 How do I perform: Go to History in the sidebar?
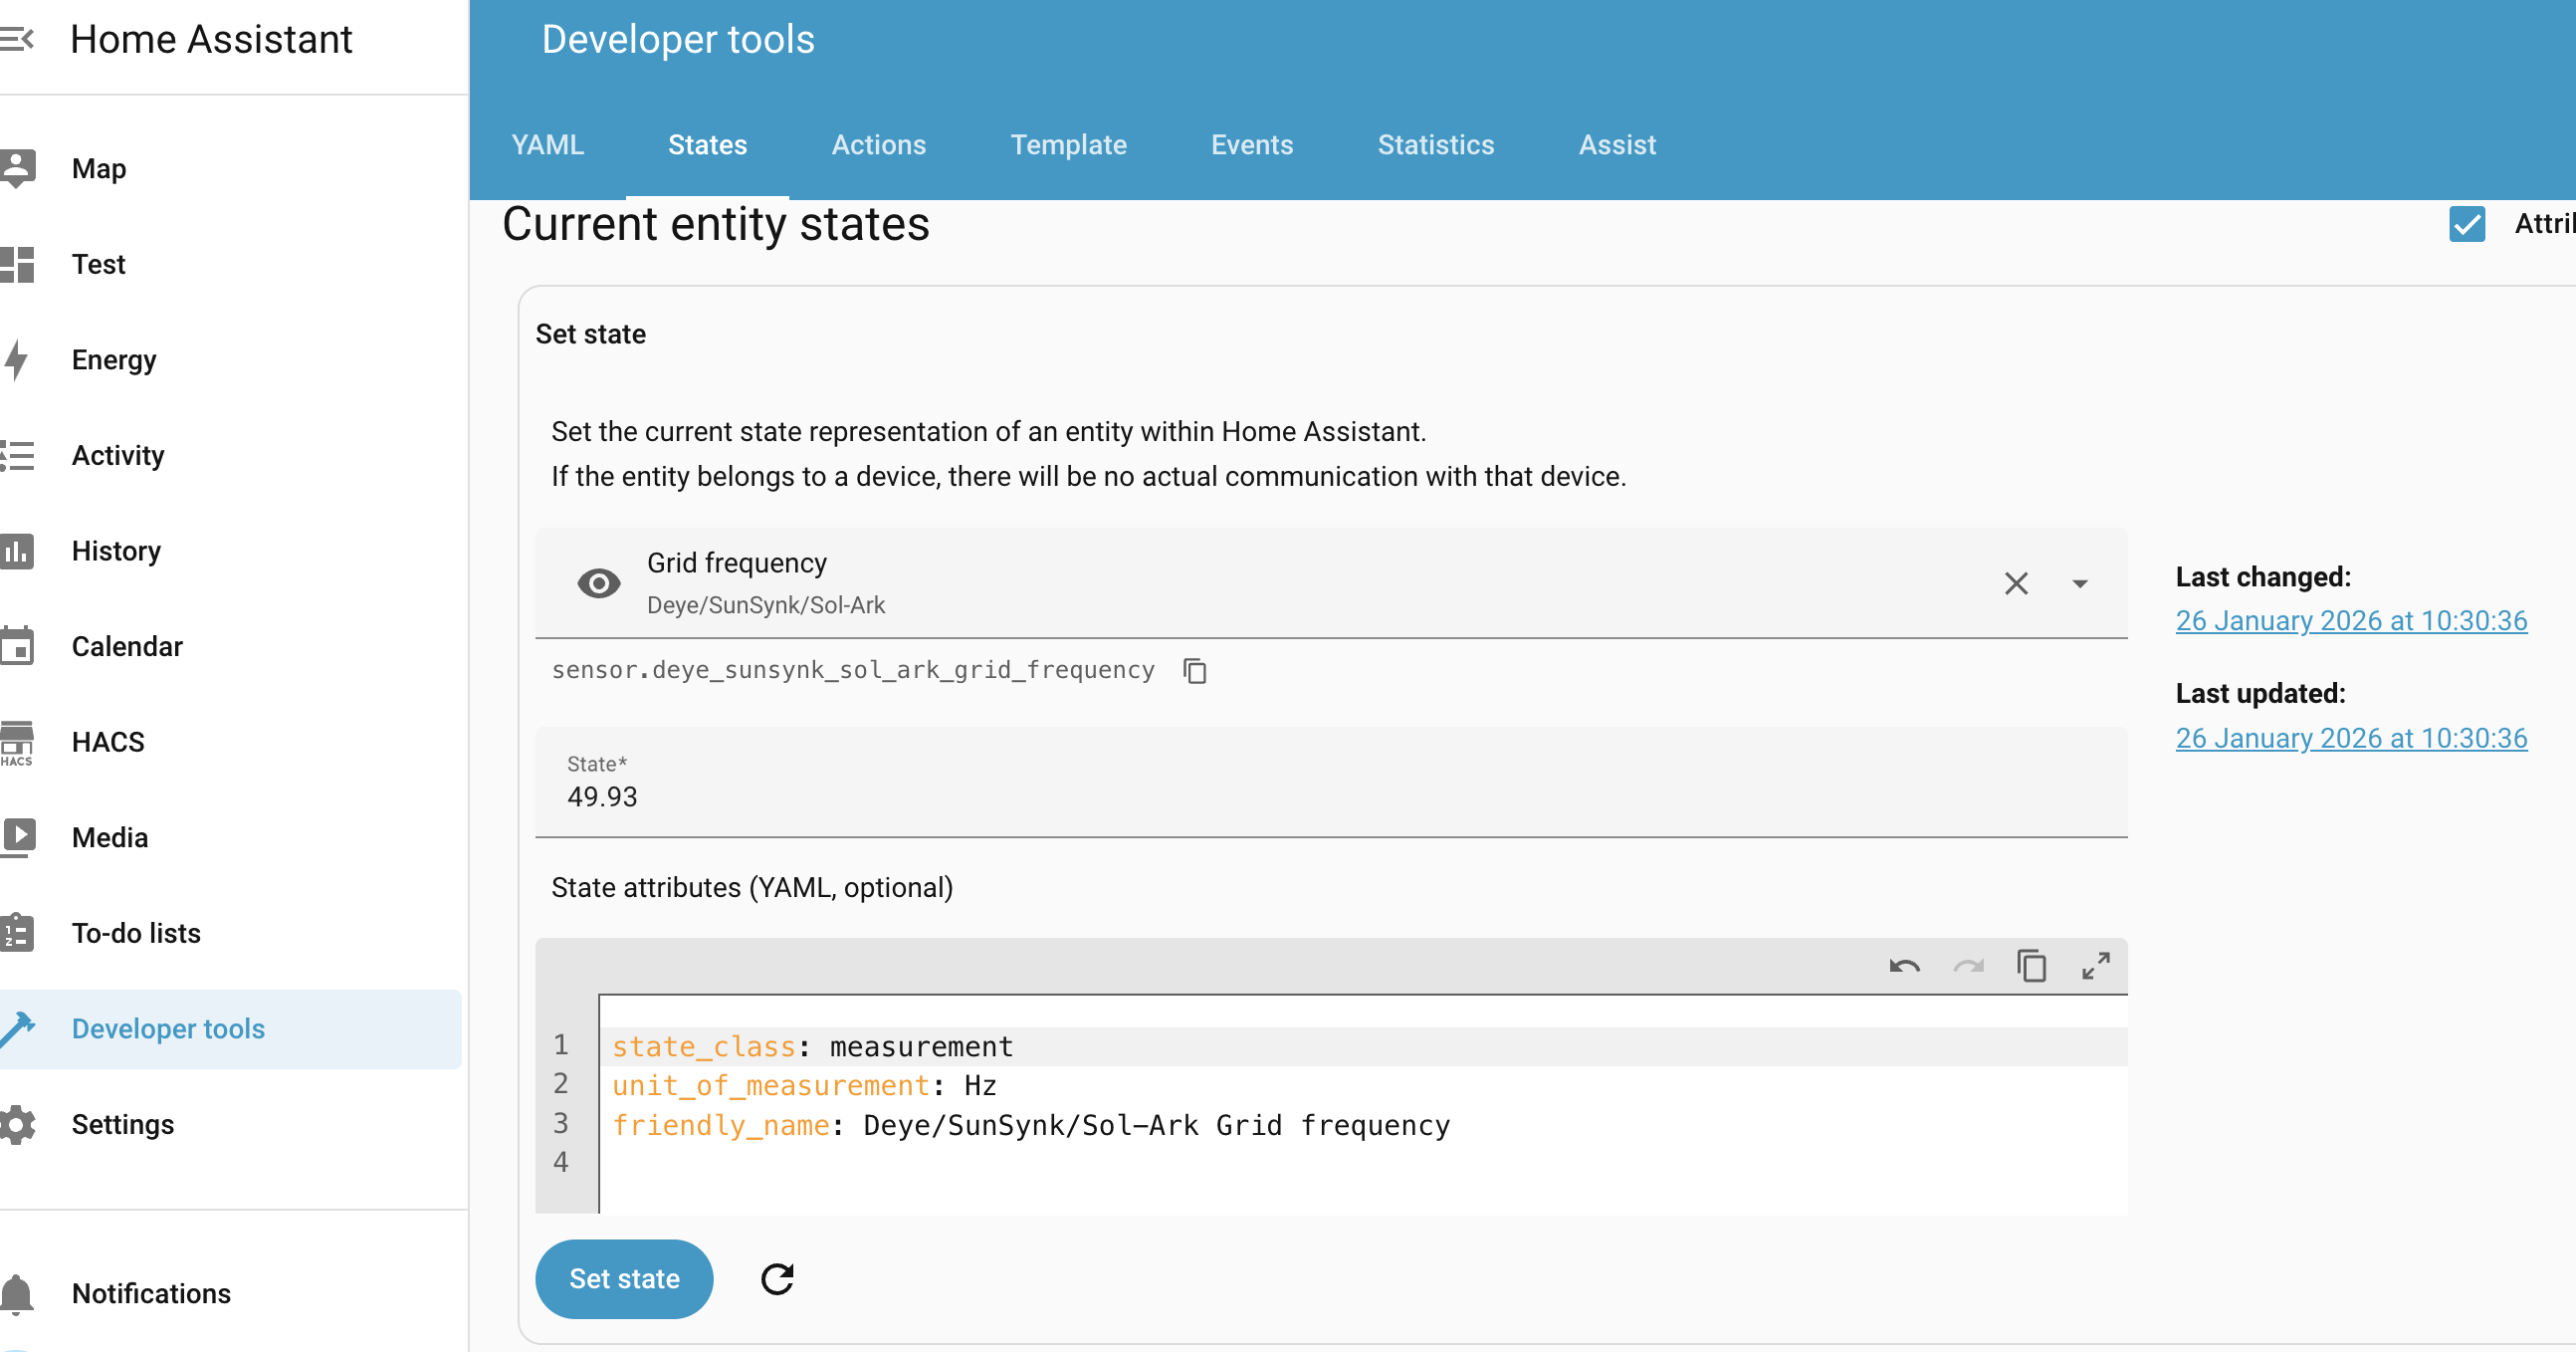(116, 551)
